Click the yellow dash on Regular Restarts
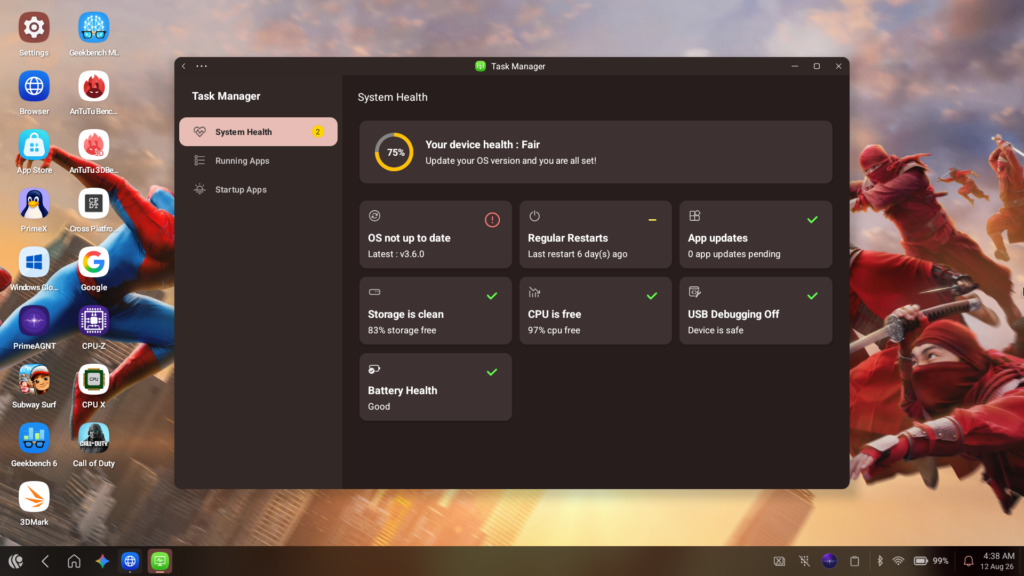This screenshot has height=576, width=1024. pyautogui.click(x=652, y=220)
